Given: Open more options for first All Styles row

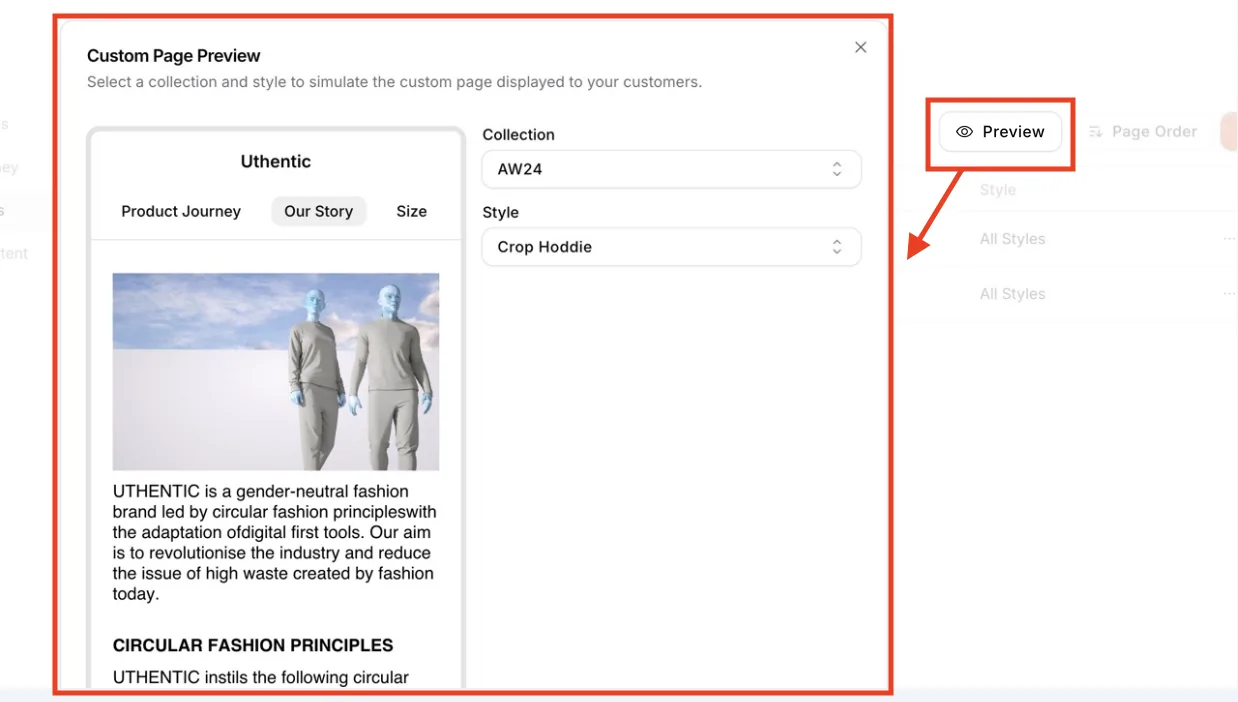Looking at the screenshot, I should 1229,239.
